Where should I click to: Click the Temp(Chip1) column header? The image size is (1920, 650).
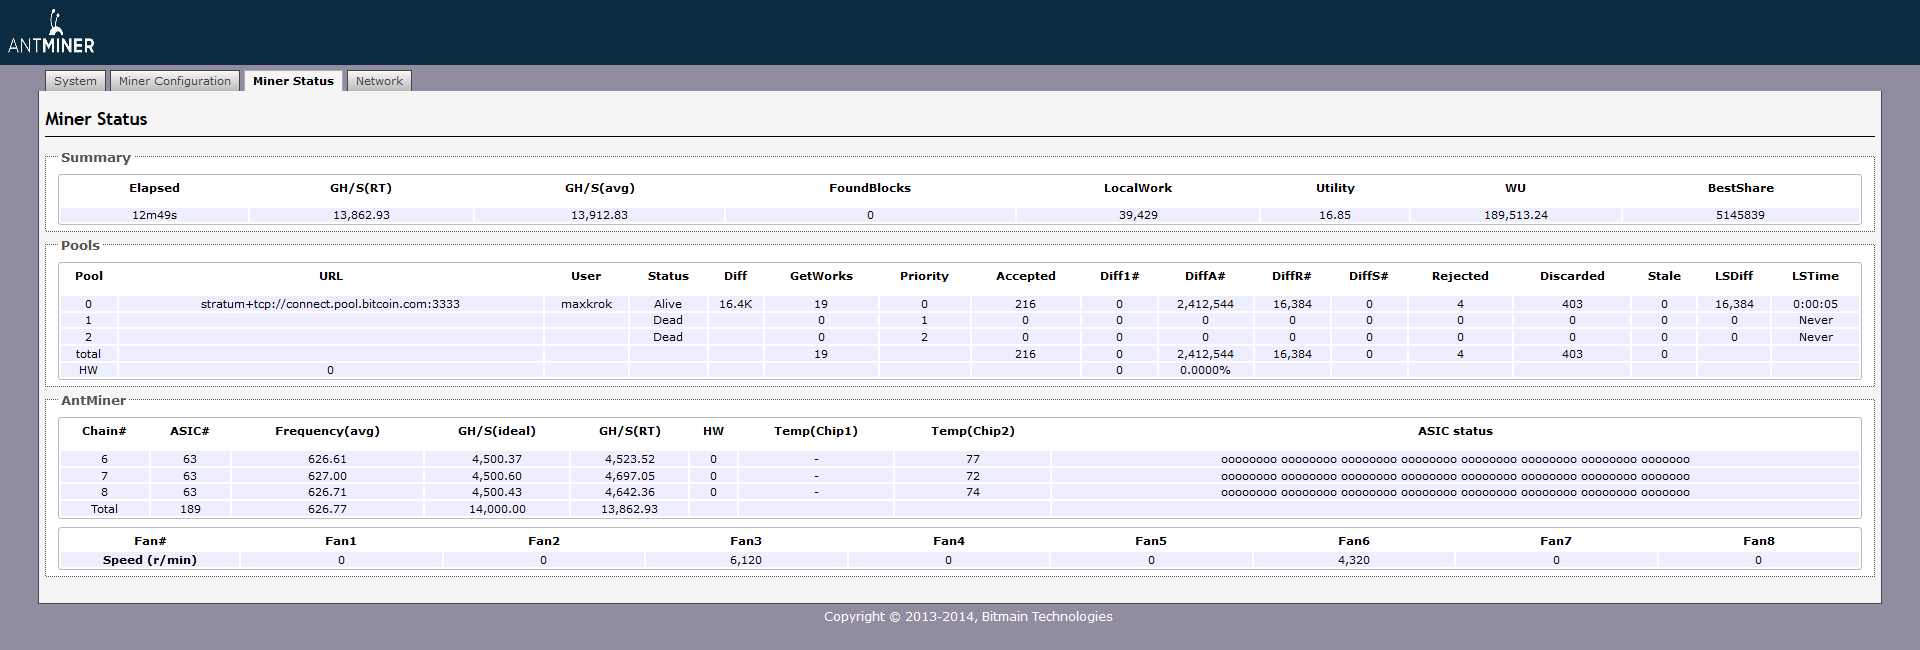[x=816, y=431]
